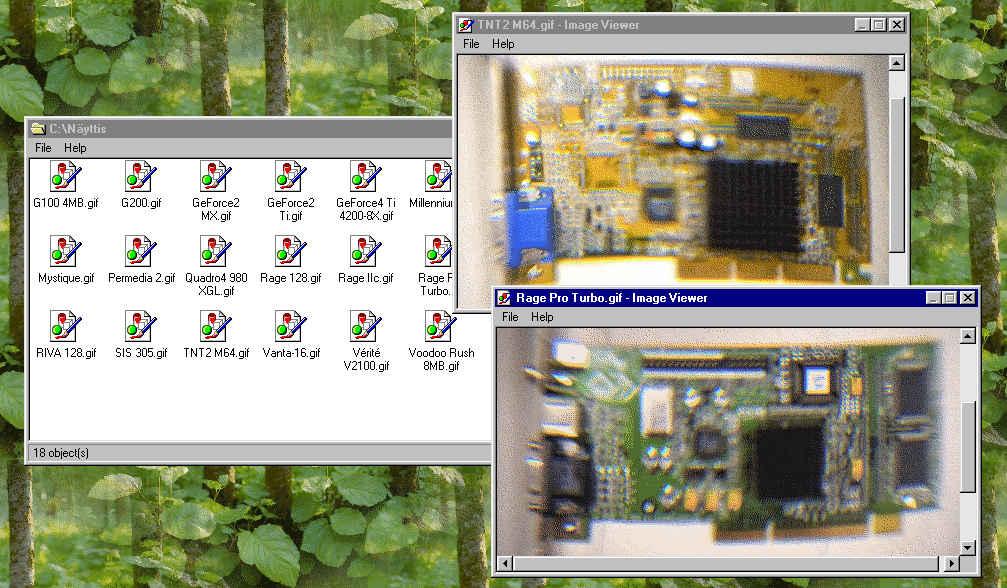Screen dimensions: 1007x588
Task: Open the Help menu in the TNT2 M64.gif viewer
Action: pos(504,44)
